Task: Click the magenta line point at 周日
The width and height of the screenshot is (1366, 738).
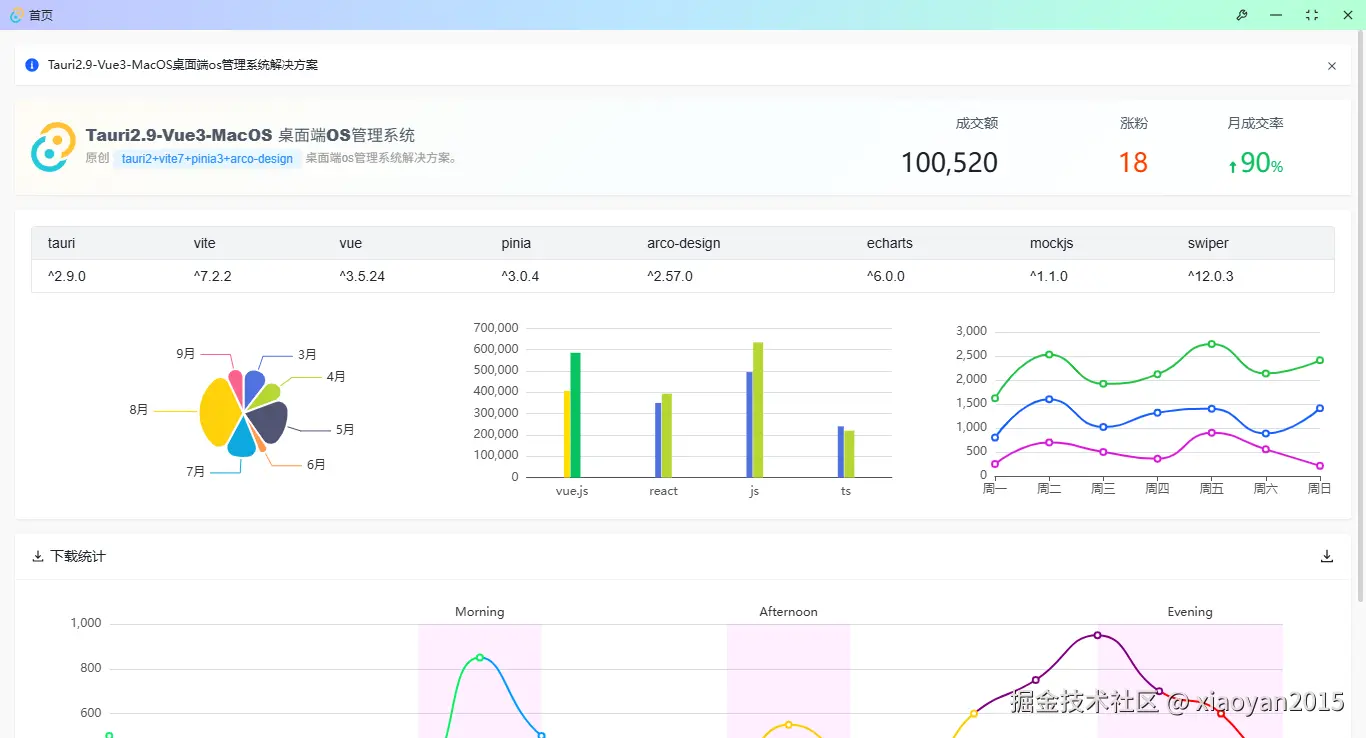Action: tap(1320, 466)
